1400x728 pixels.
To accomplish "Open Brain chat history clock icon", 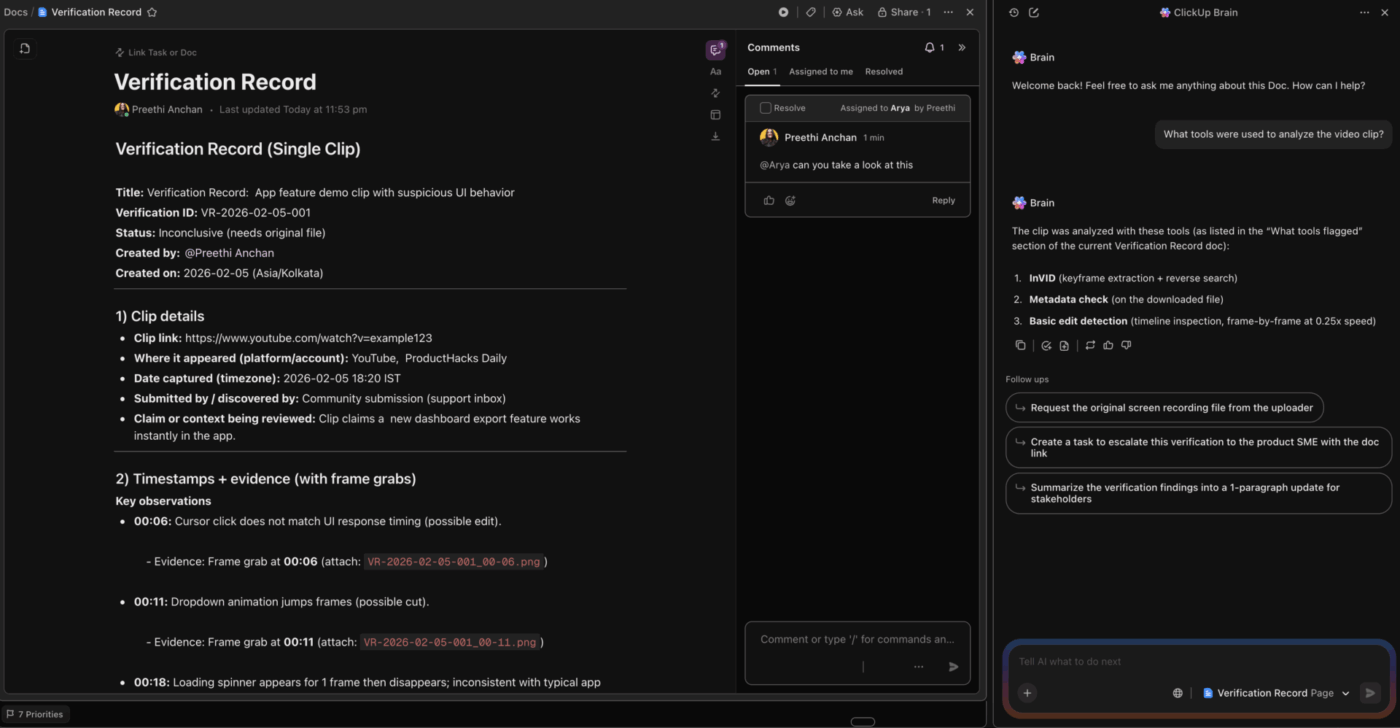I will pos(1014,12).
